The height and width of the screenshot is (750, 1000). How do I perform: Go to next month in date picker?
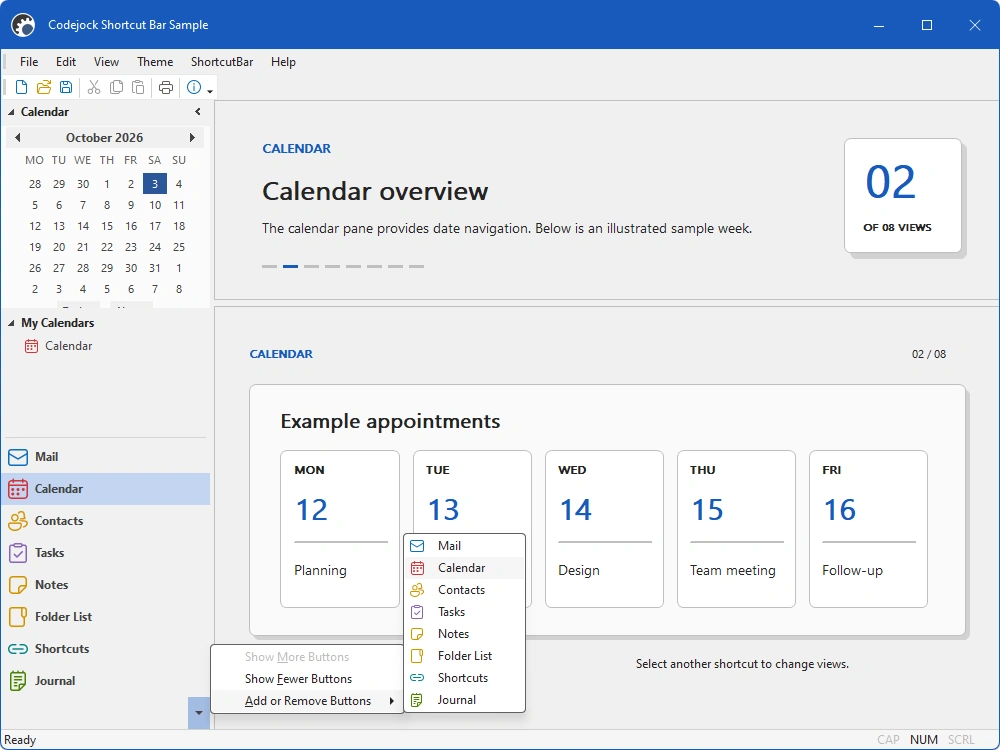192,137
